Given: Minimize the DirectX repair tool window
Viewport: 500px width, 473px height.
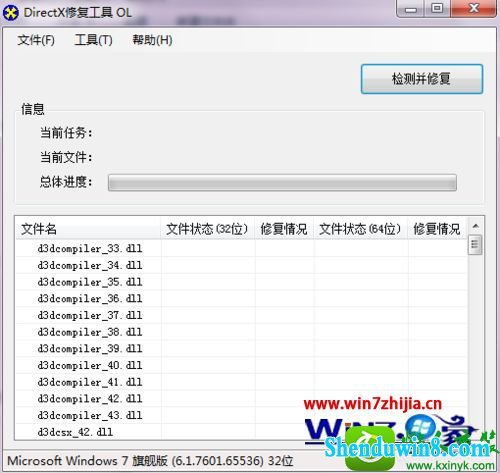Looking at the screenshot, I should pyautogui.click(x=411, y=8).
